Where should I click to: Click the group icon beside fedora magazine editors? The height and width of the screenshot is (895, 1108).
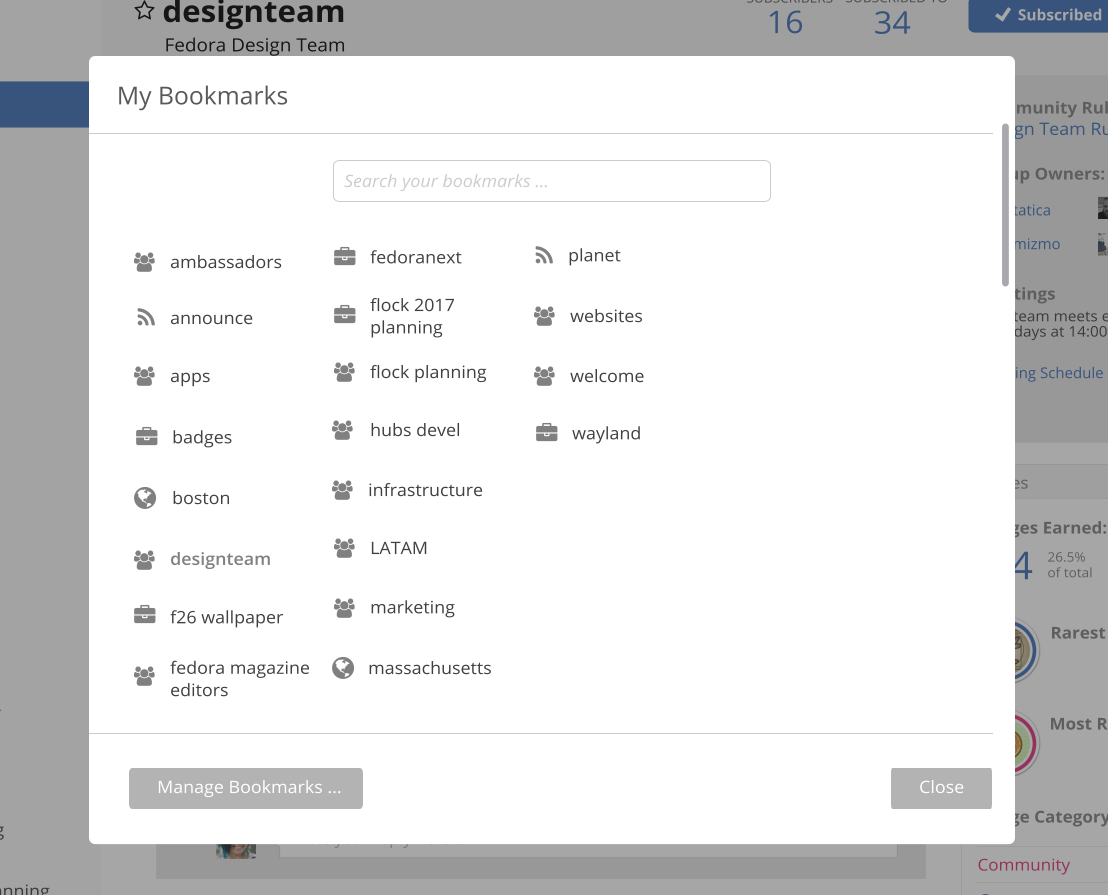(144, 676)
